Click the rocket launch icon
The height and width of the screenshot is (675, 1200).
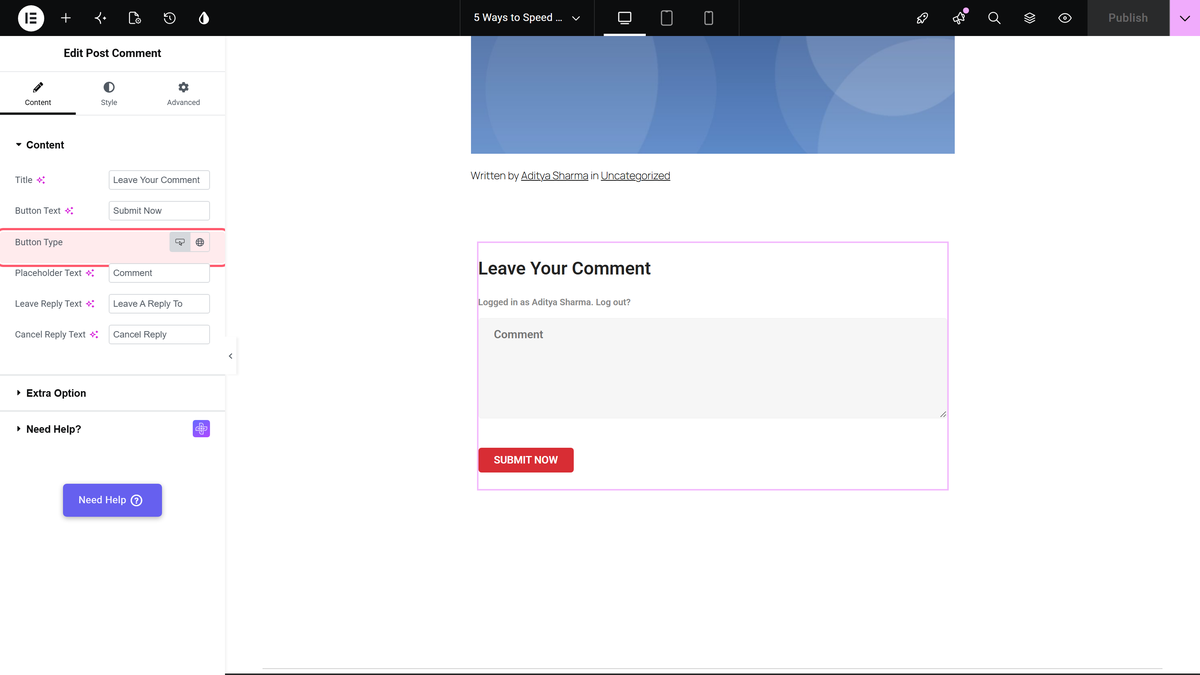(923, 18)
